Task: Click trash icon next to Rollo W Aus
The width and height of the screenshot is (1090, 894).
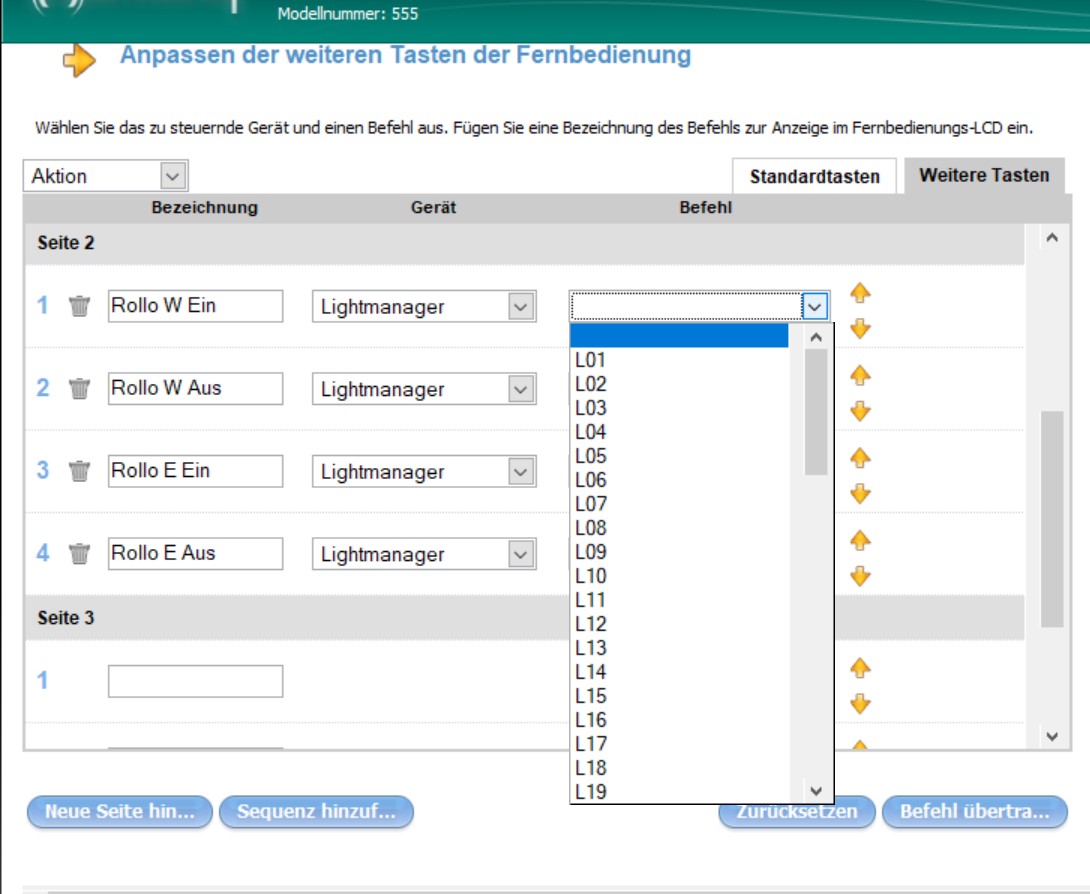Action: [79, 389]
